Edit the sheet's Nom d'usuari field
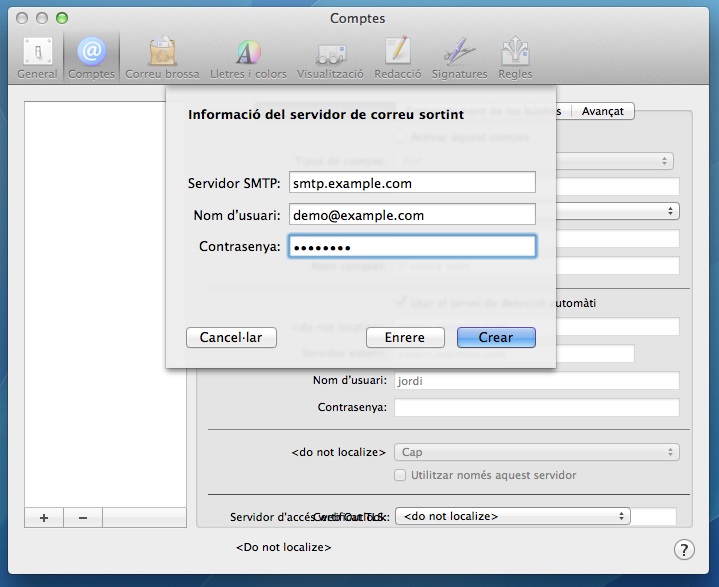The image size is (719, 587). coord(412,214)
